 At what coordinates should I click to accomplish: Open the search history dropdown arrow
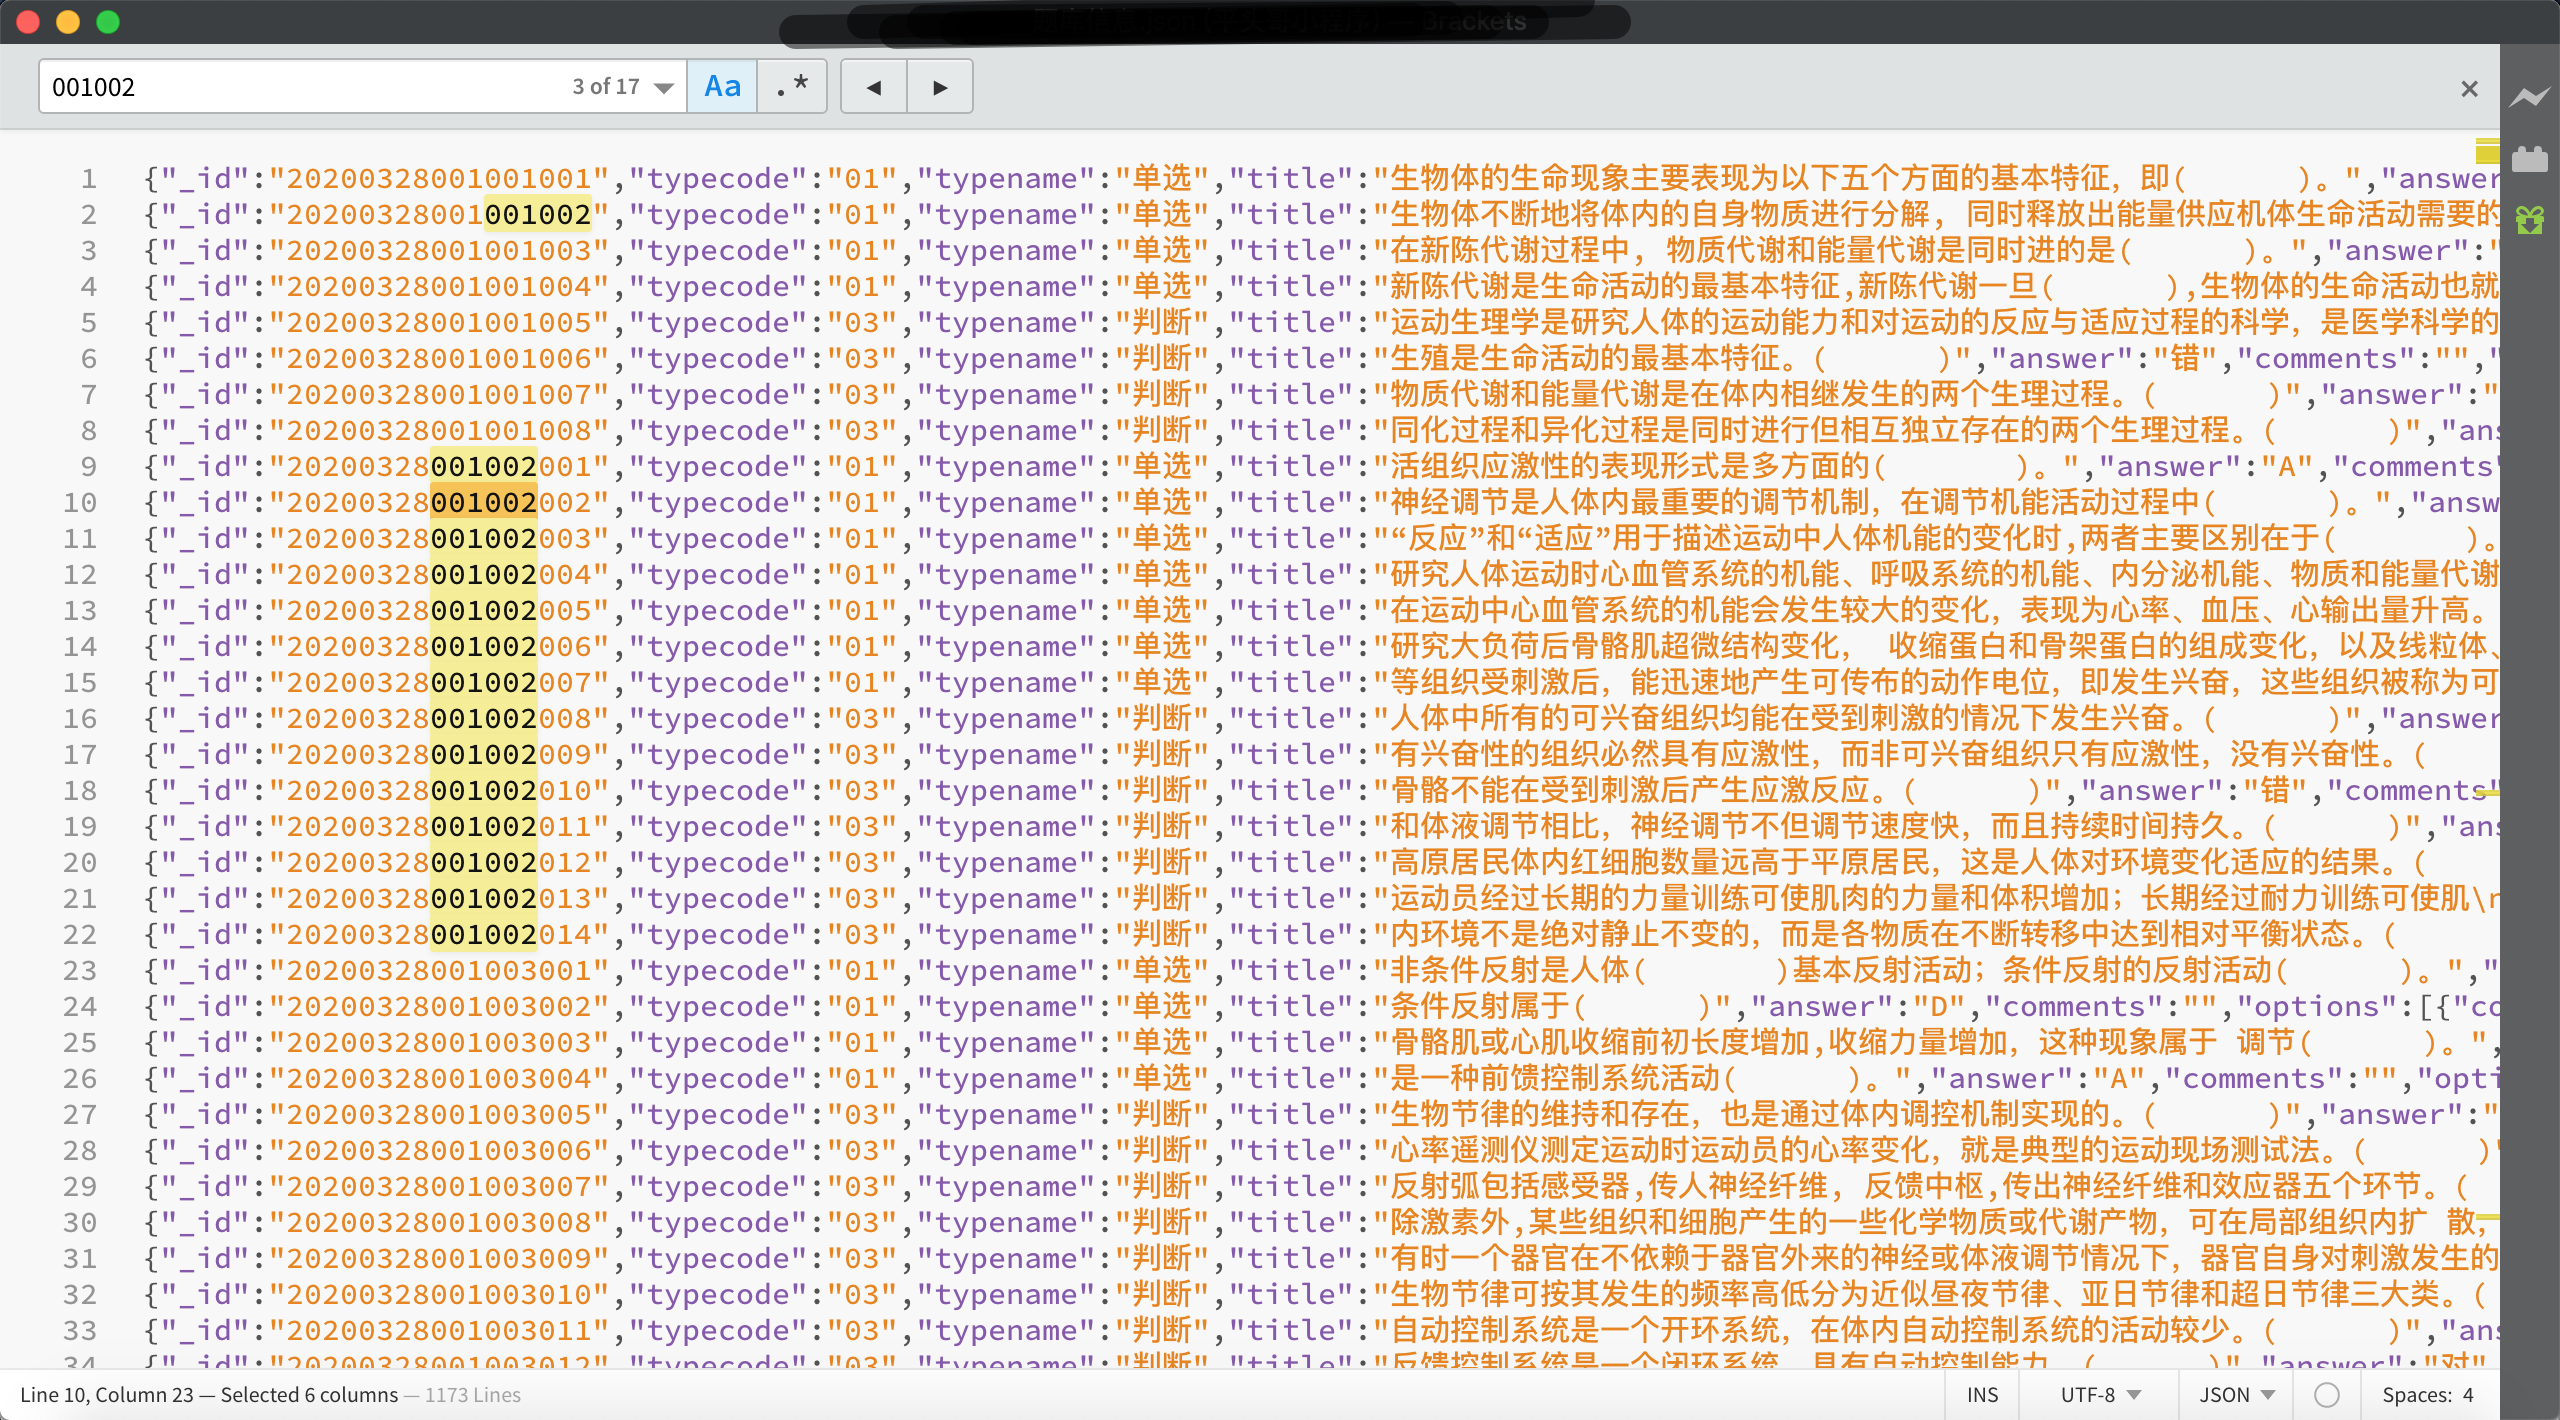663,88
